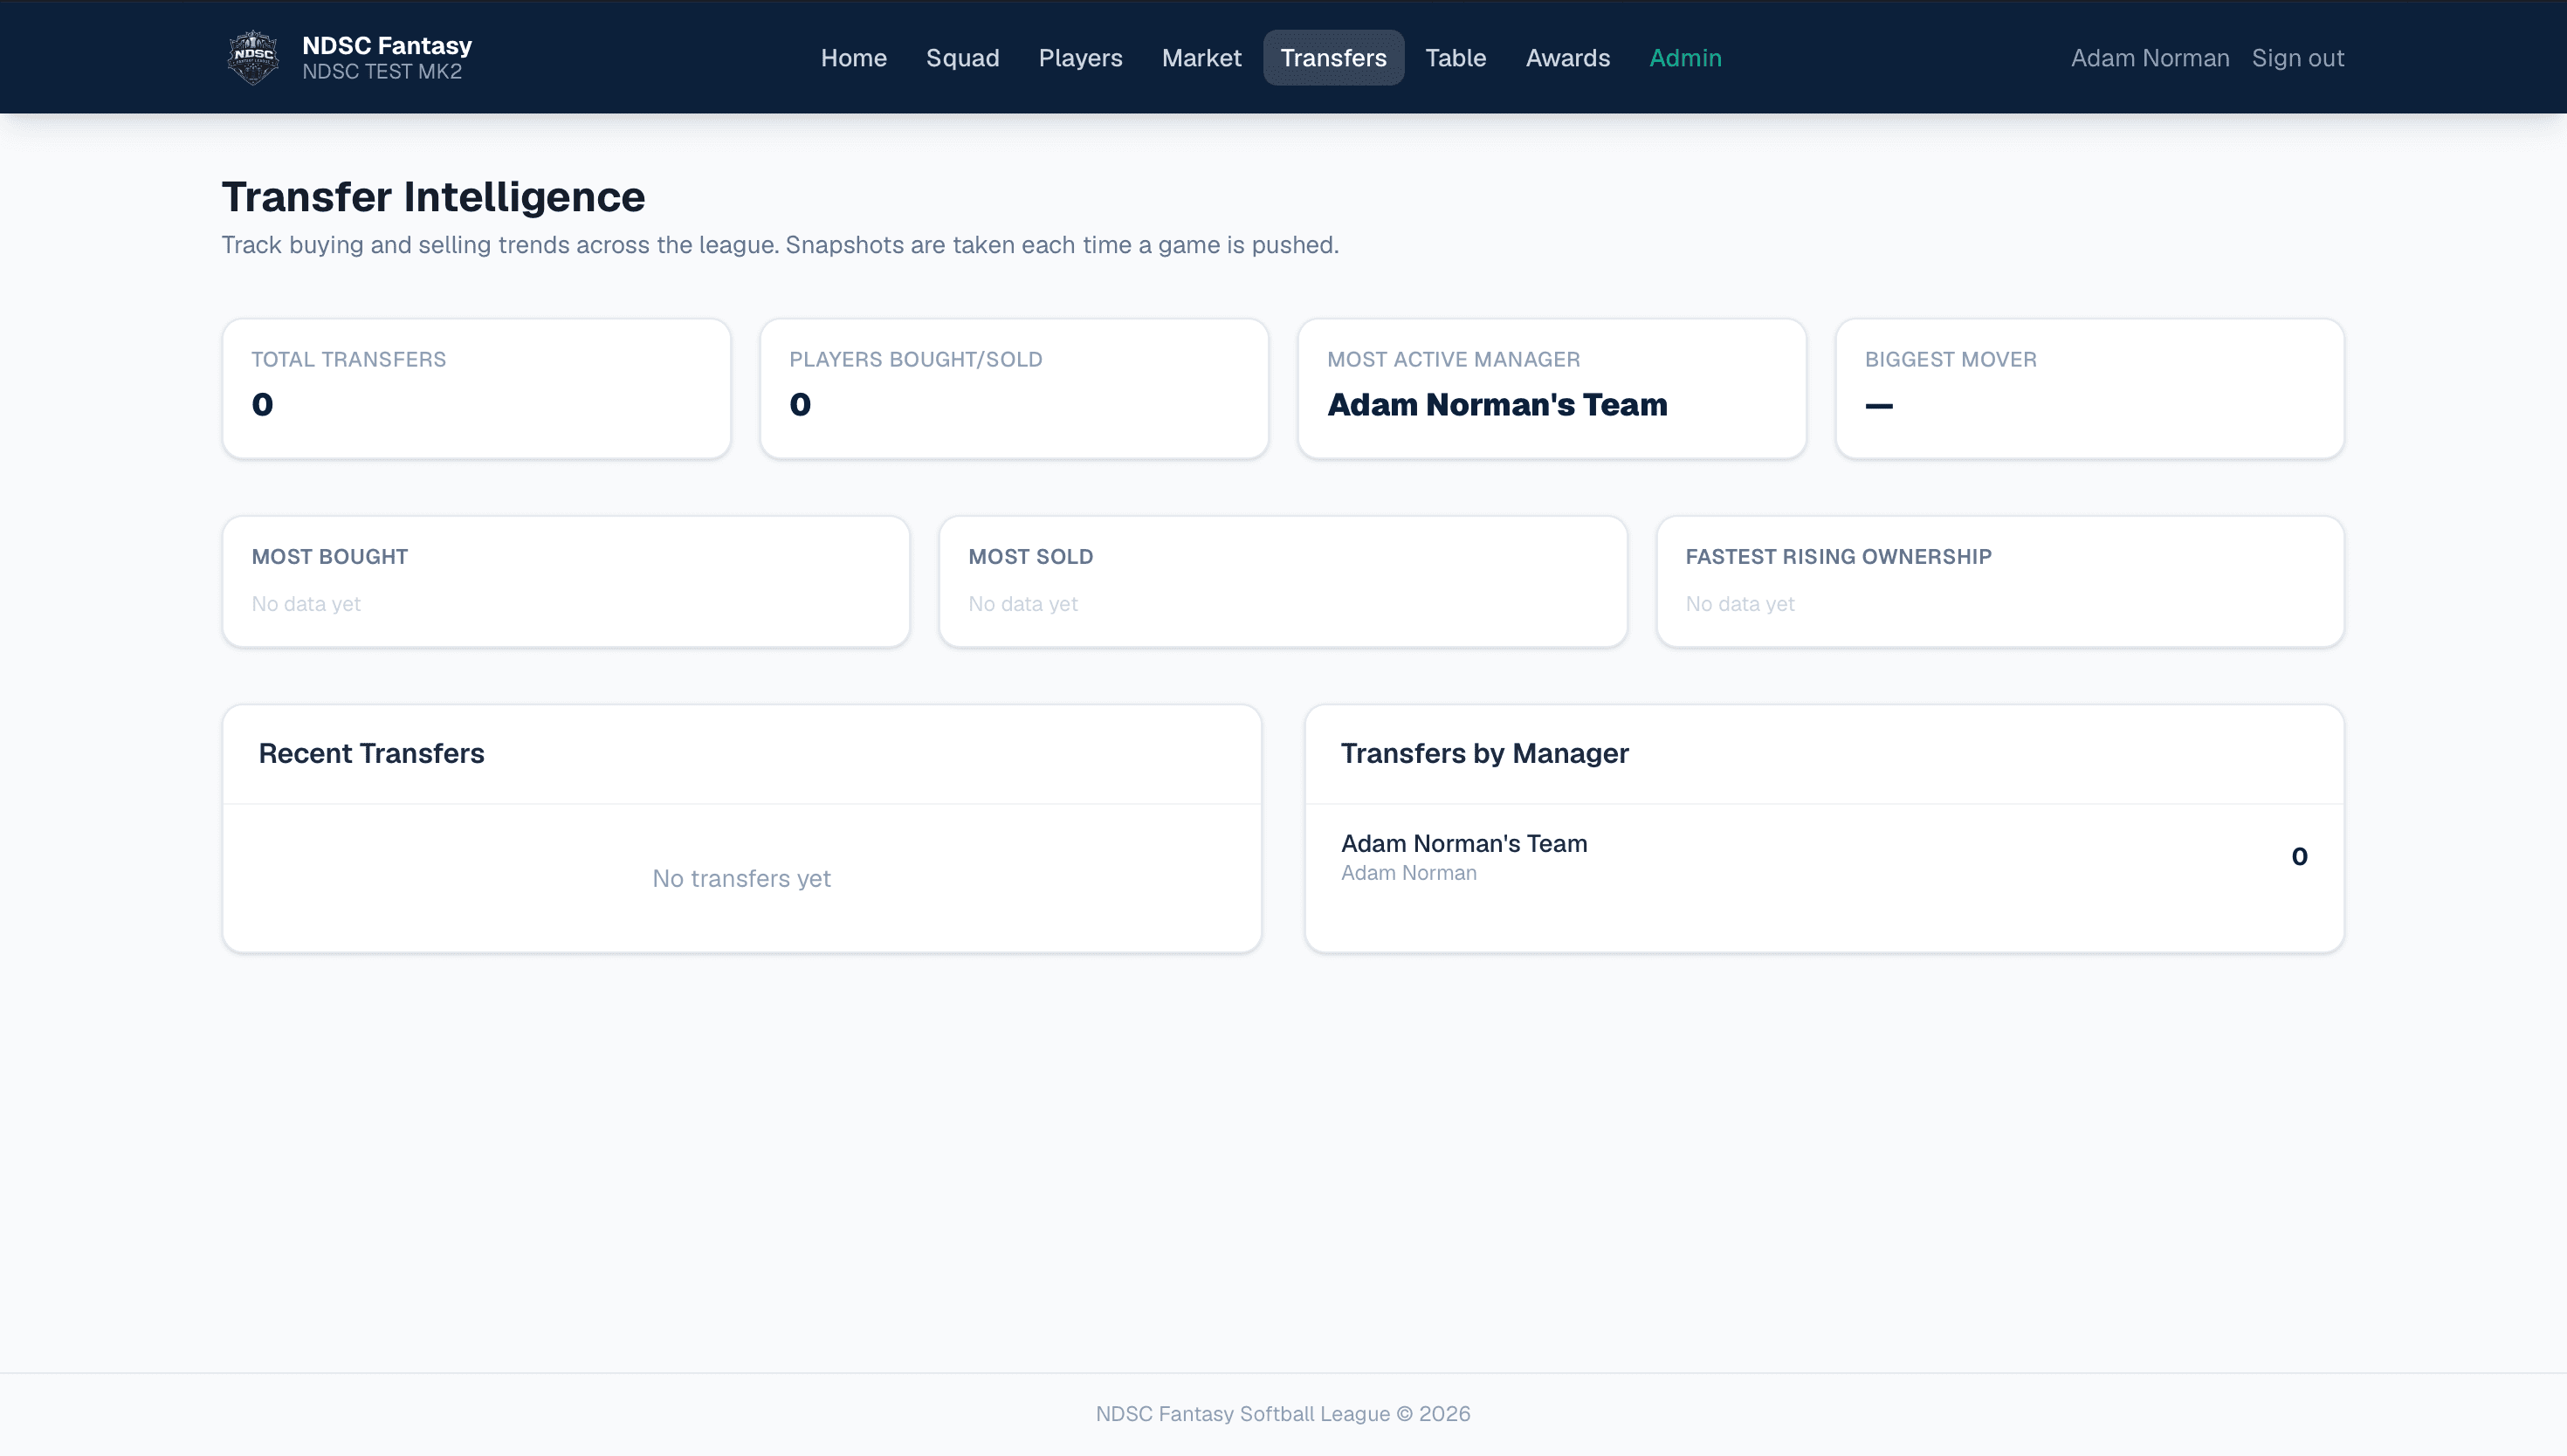Viewport: 2567px width, 1456px height.
Task: Click No data yet under Most Bought
Action: (x=306, y=604)
